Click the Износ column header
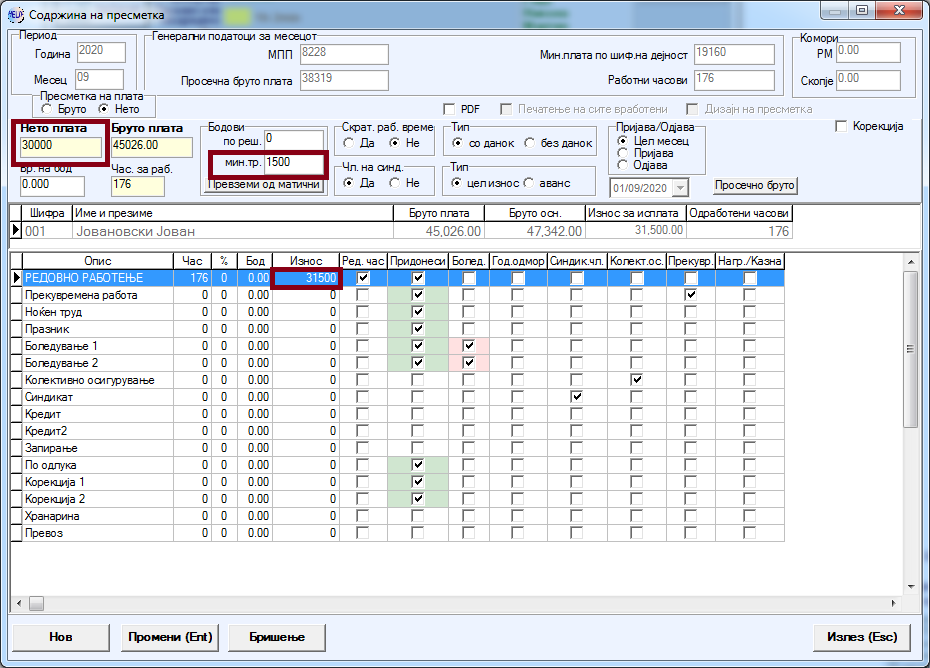Viewport: 930px width, 668px height. click(x=306, y=261)
